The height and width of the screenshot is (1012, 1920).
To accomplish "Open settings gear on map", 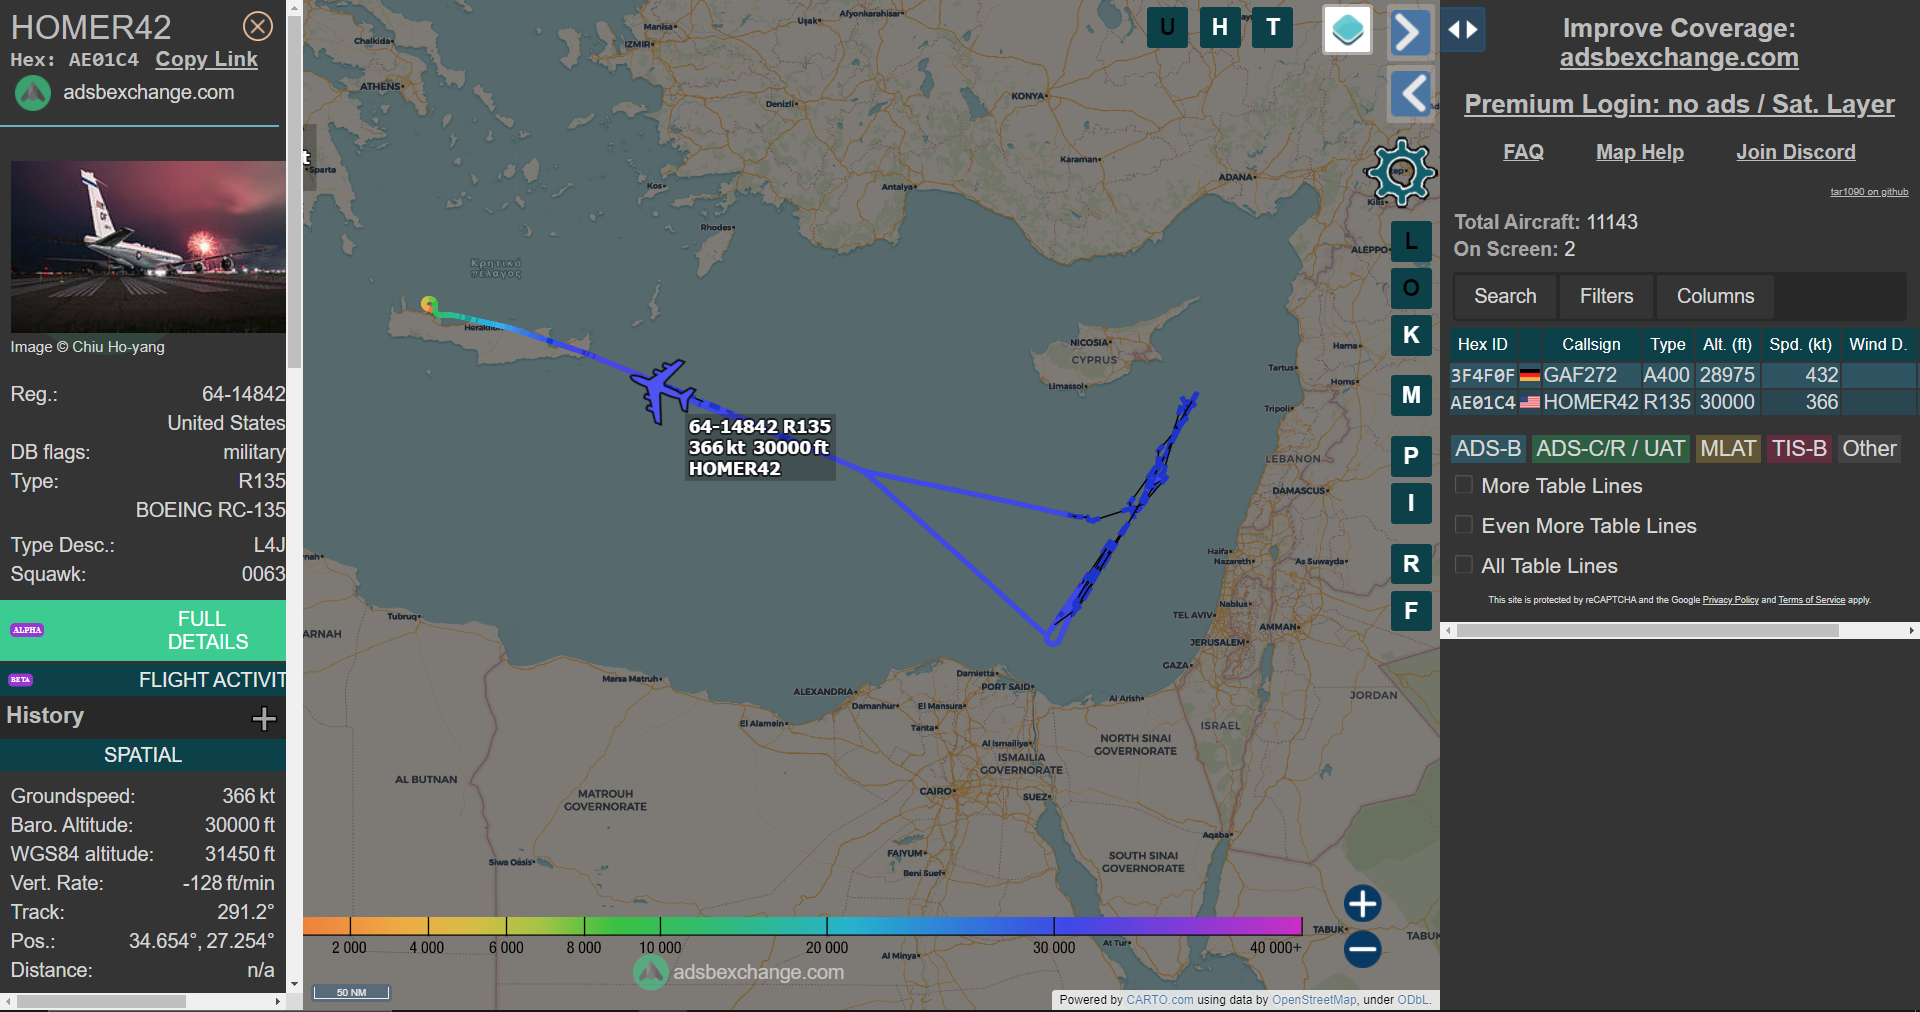I will (x=1400, y=172).
